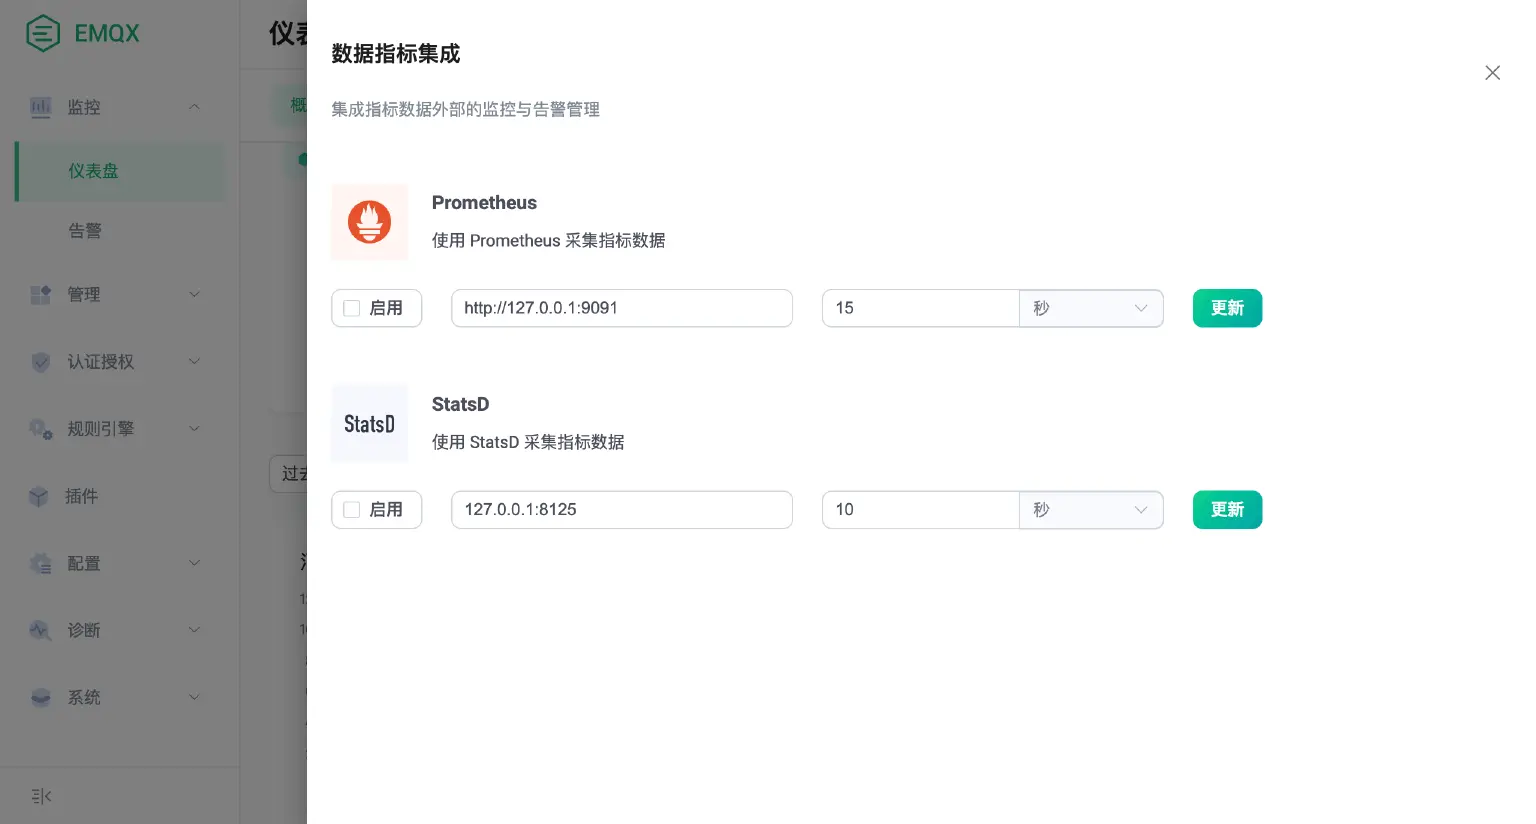
Task: Open 告警 from the sidebar menu
Action: 86,231
